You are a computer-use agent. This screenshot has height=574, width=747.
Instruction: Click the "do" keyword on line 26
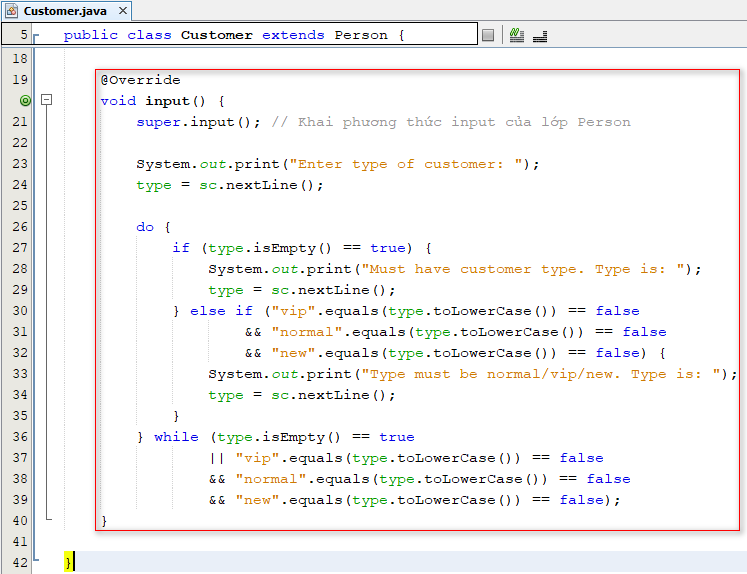145,227
